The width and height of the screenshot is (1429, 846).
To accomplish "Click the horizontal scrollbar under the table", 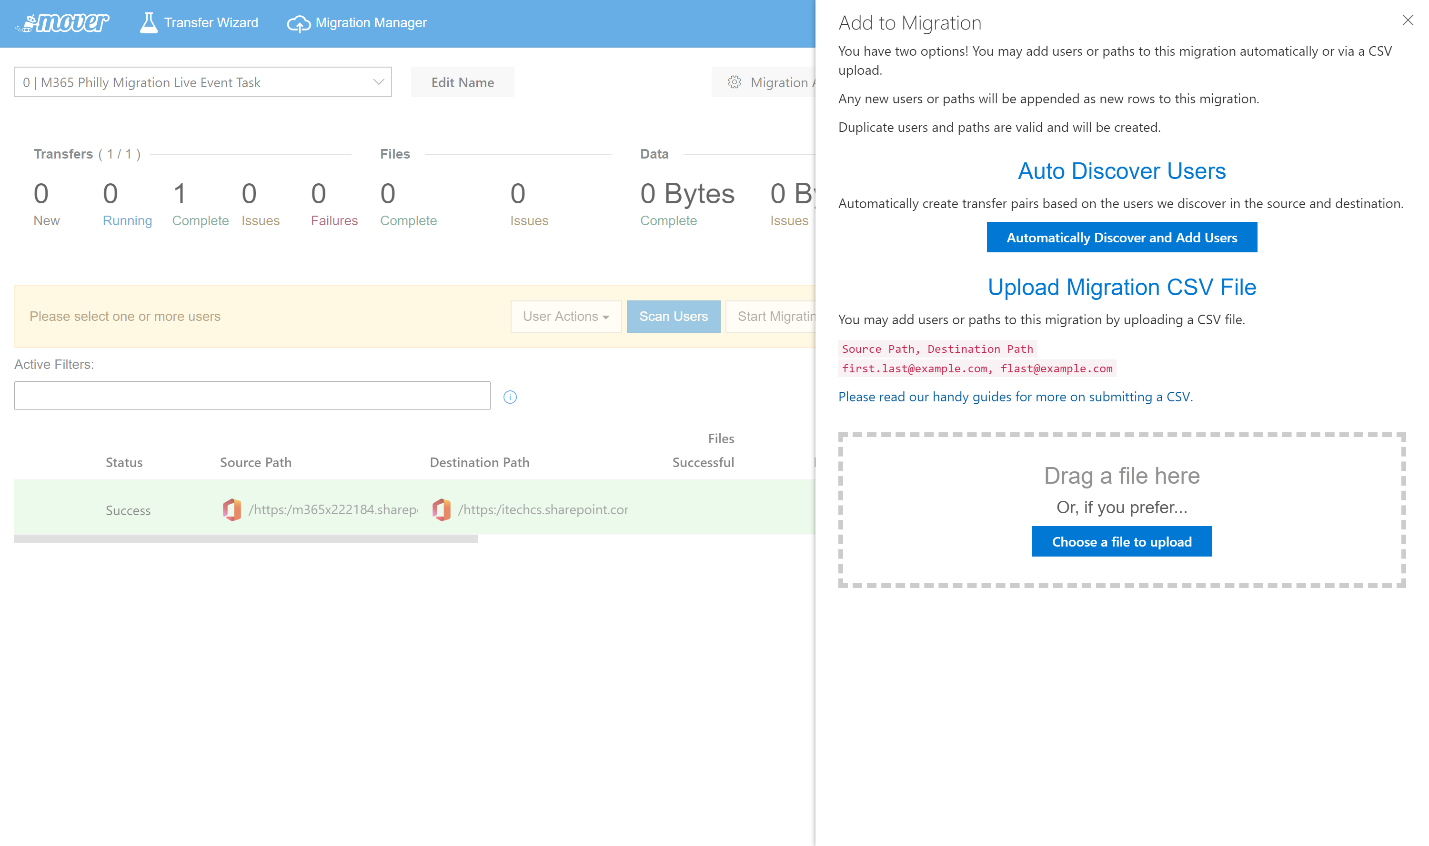I will [246, 539].
